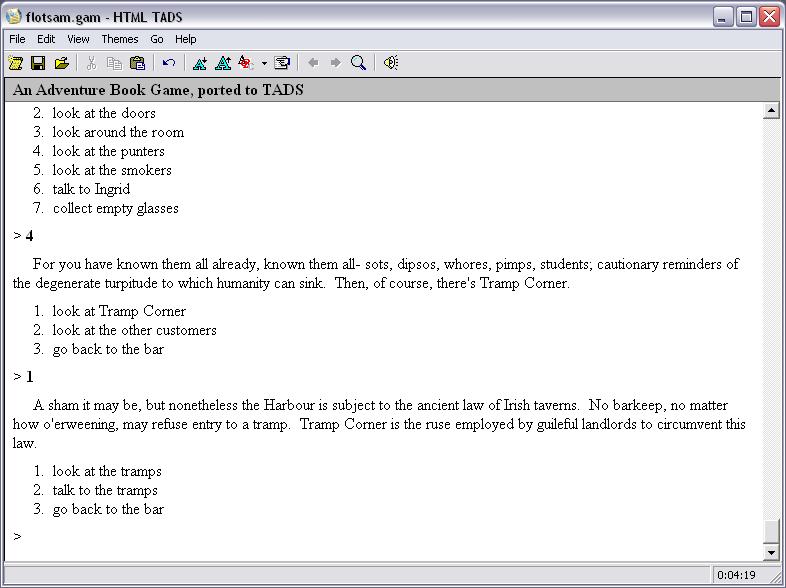Click the Copy toolbar icon

[x=114, y=63]
